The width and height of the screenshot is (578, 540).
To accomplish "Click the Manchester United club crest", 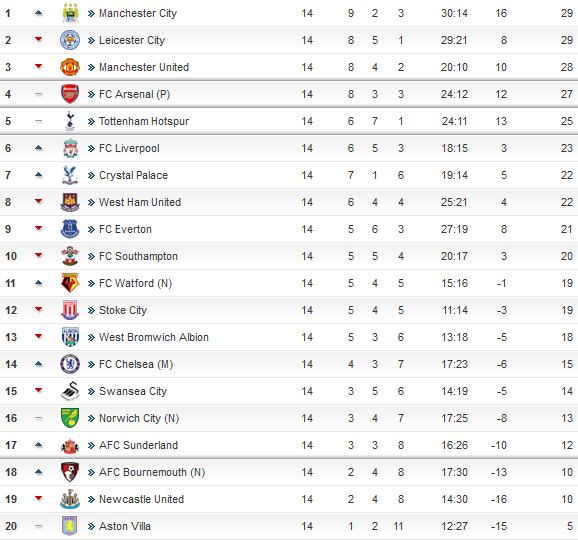I will point(70,67).
